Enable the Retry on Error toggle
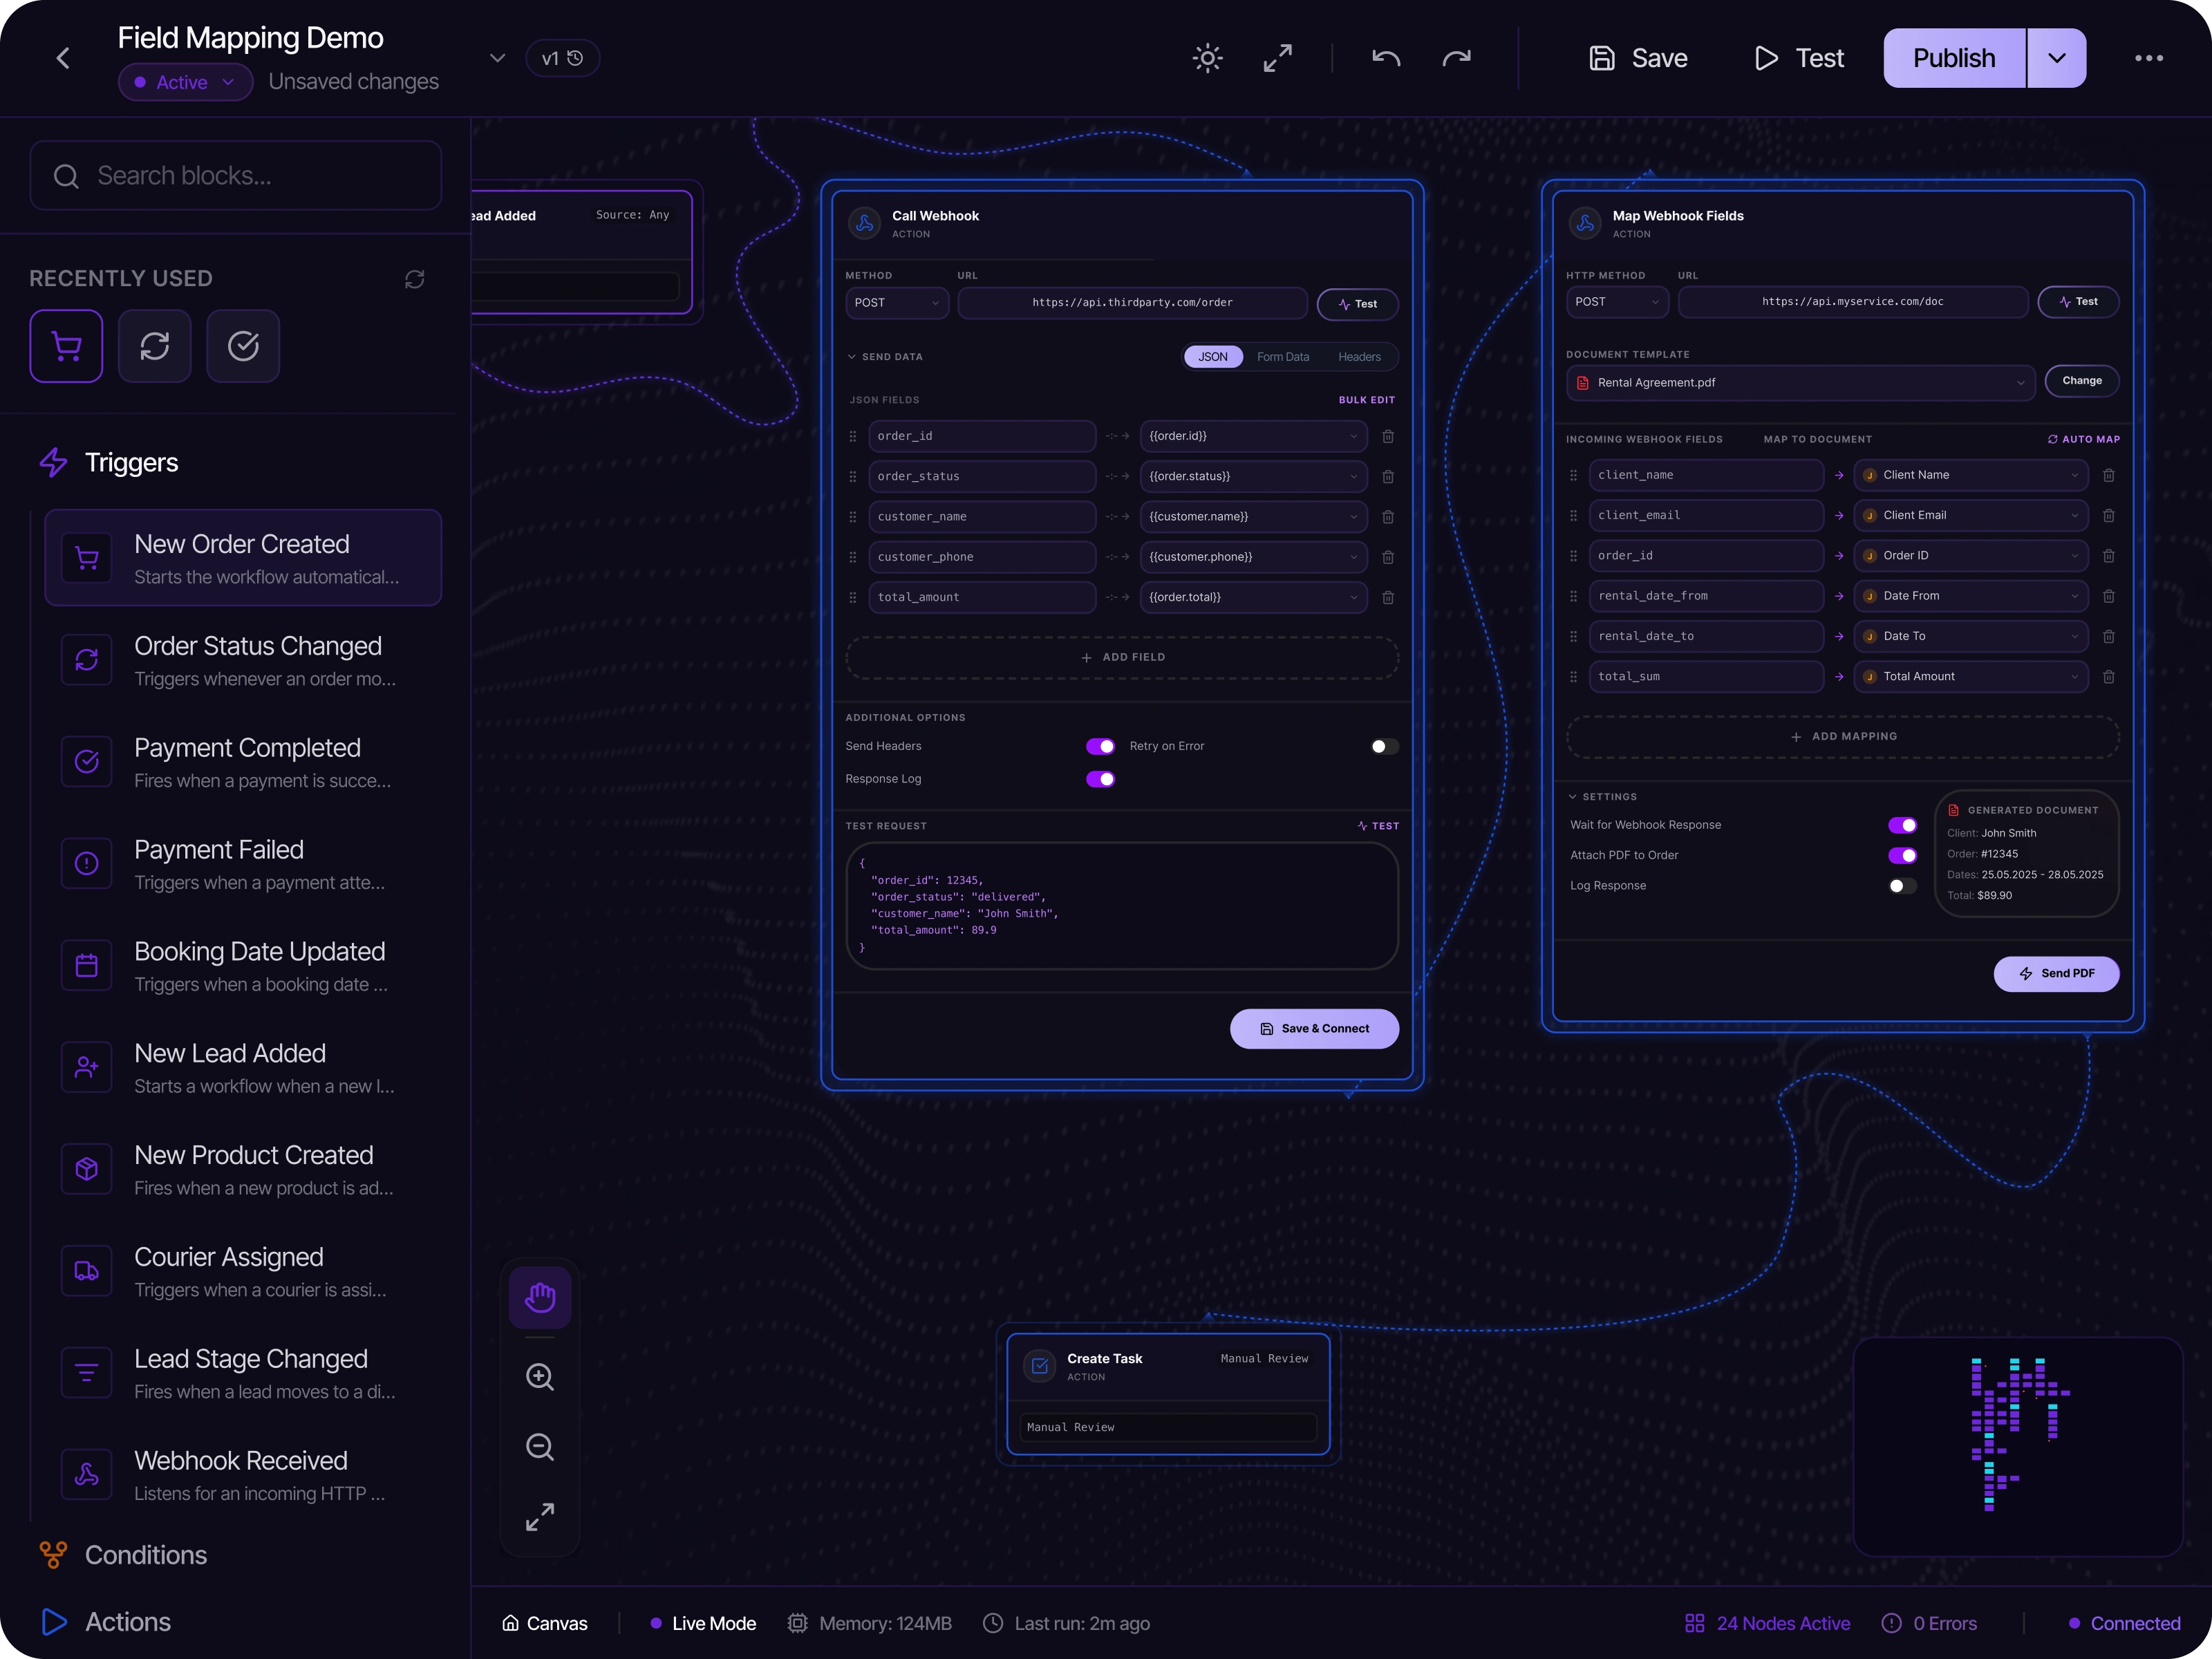 pos(1384,746)
